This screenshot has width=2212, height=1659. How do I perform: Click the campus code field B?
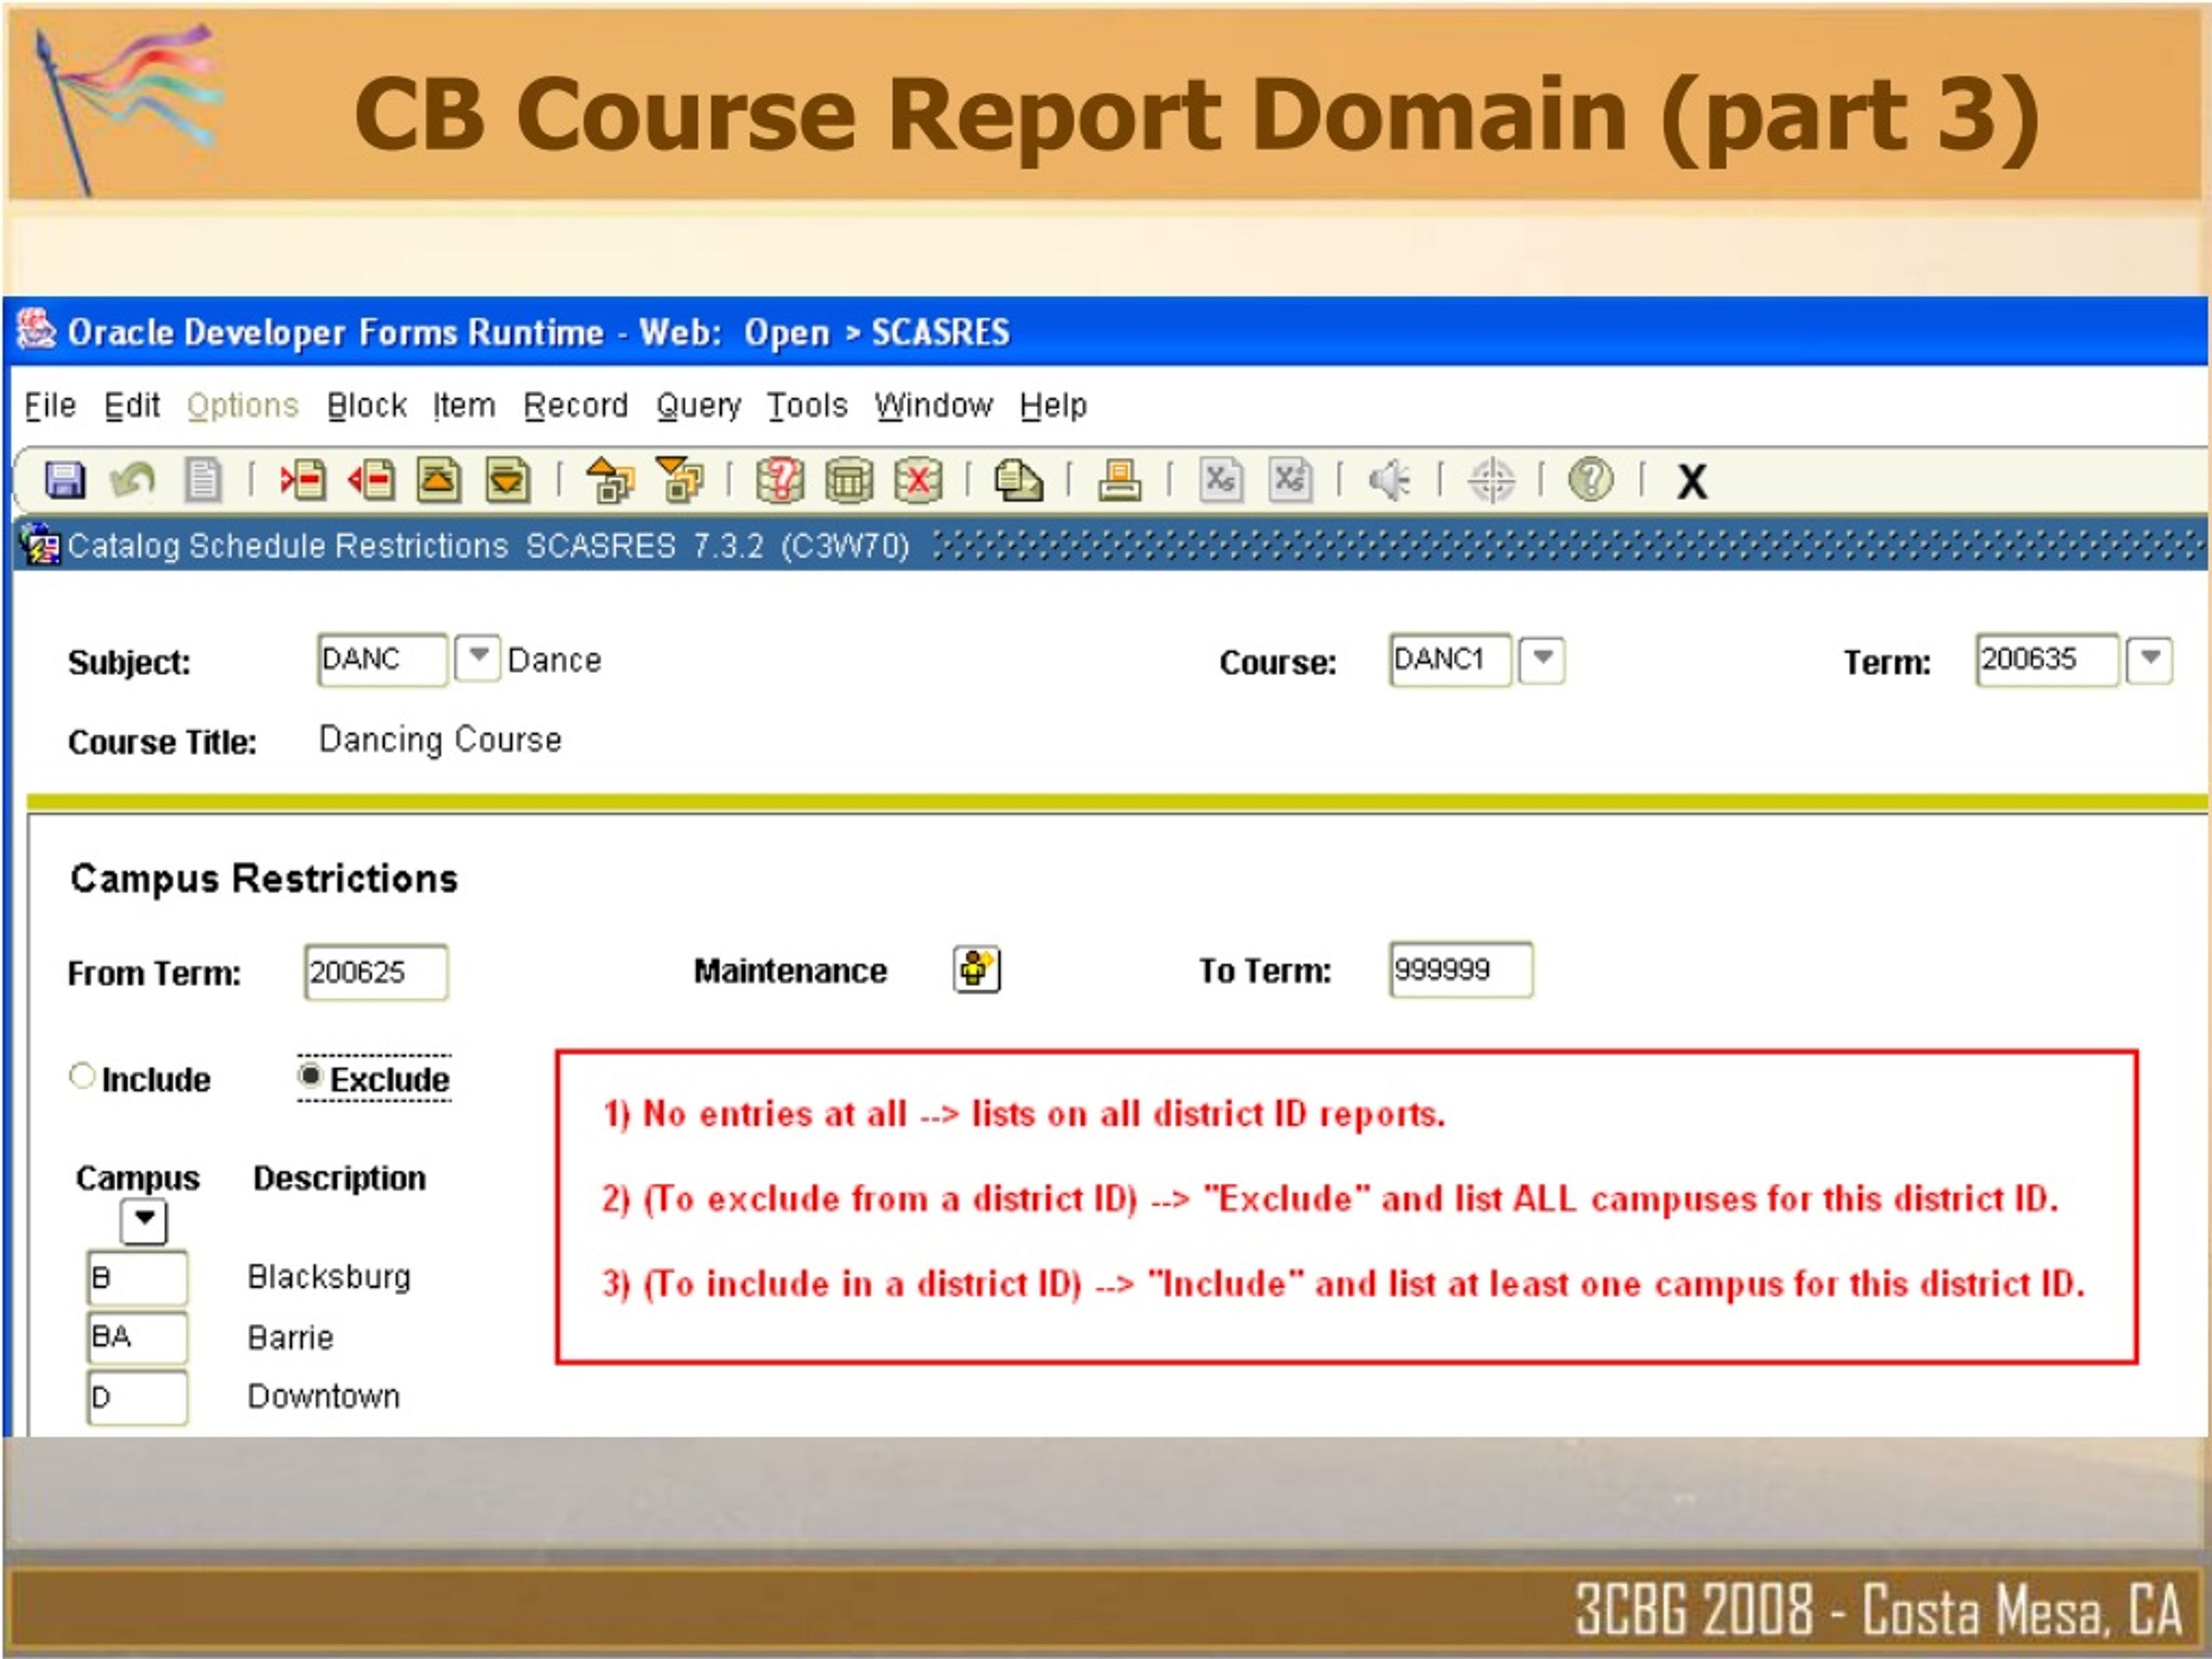(x=138, y=1278)
